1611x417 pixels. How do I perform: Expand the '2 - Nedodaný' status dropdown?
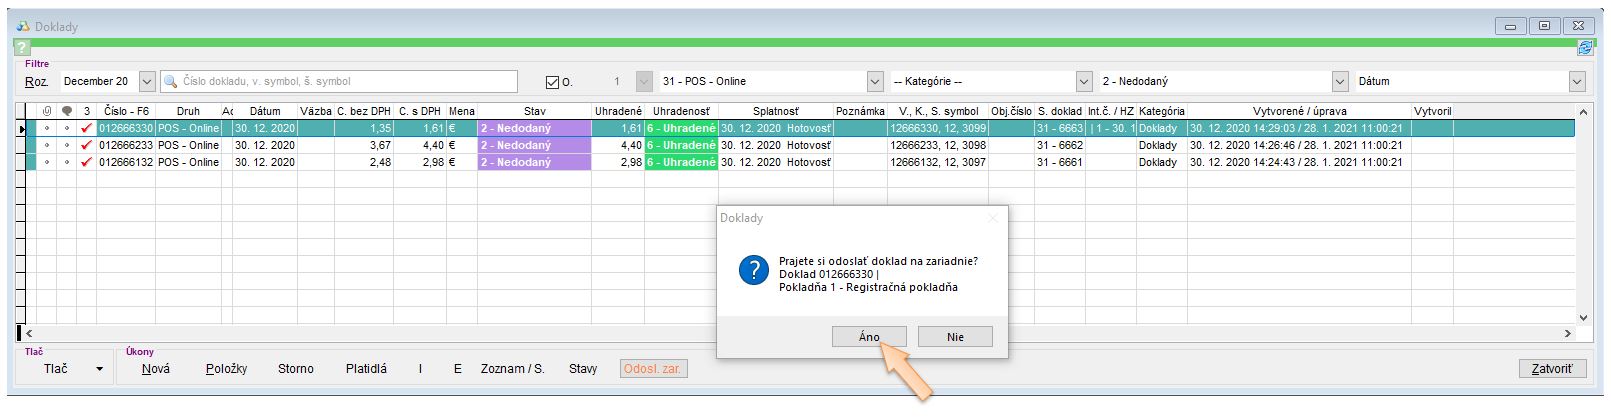pos(1340,82)
